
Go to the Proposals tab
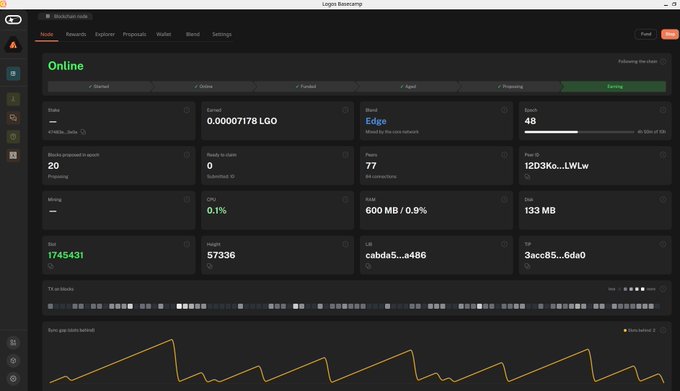[134, 34]
